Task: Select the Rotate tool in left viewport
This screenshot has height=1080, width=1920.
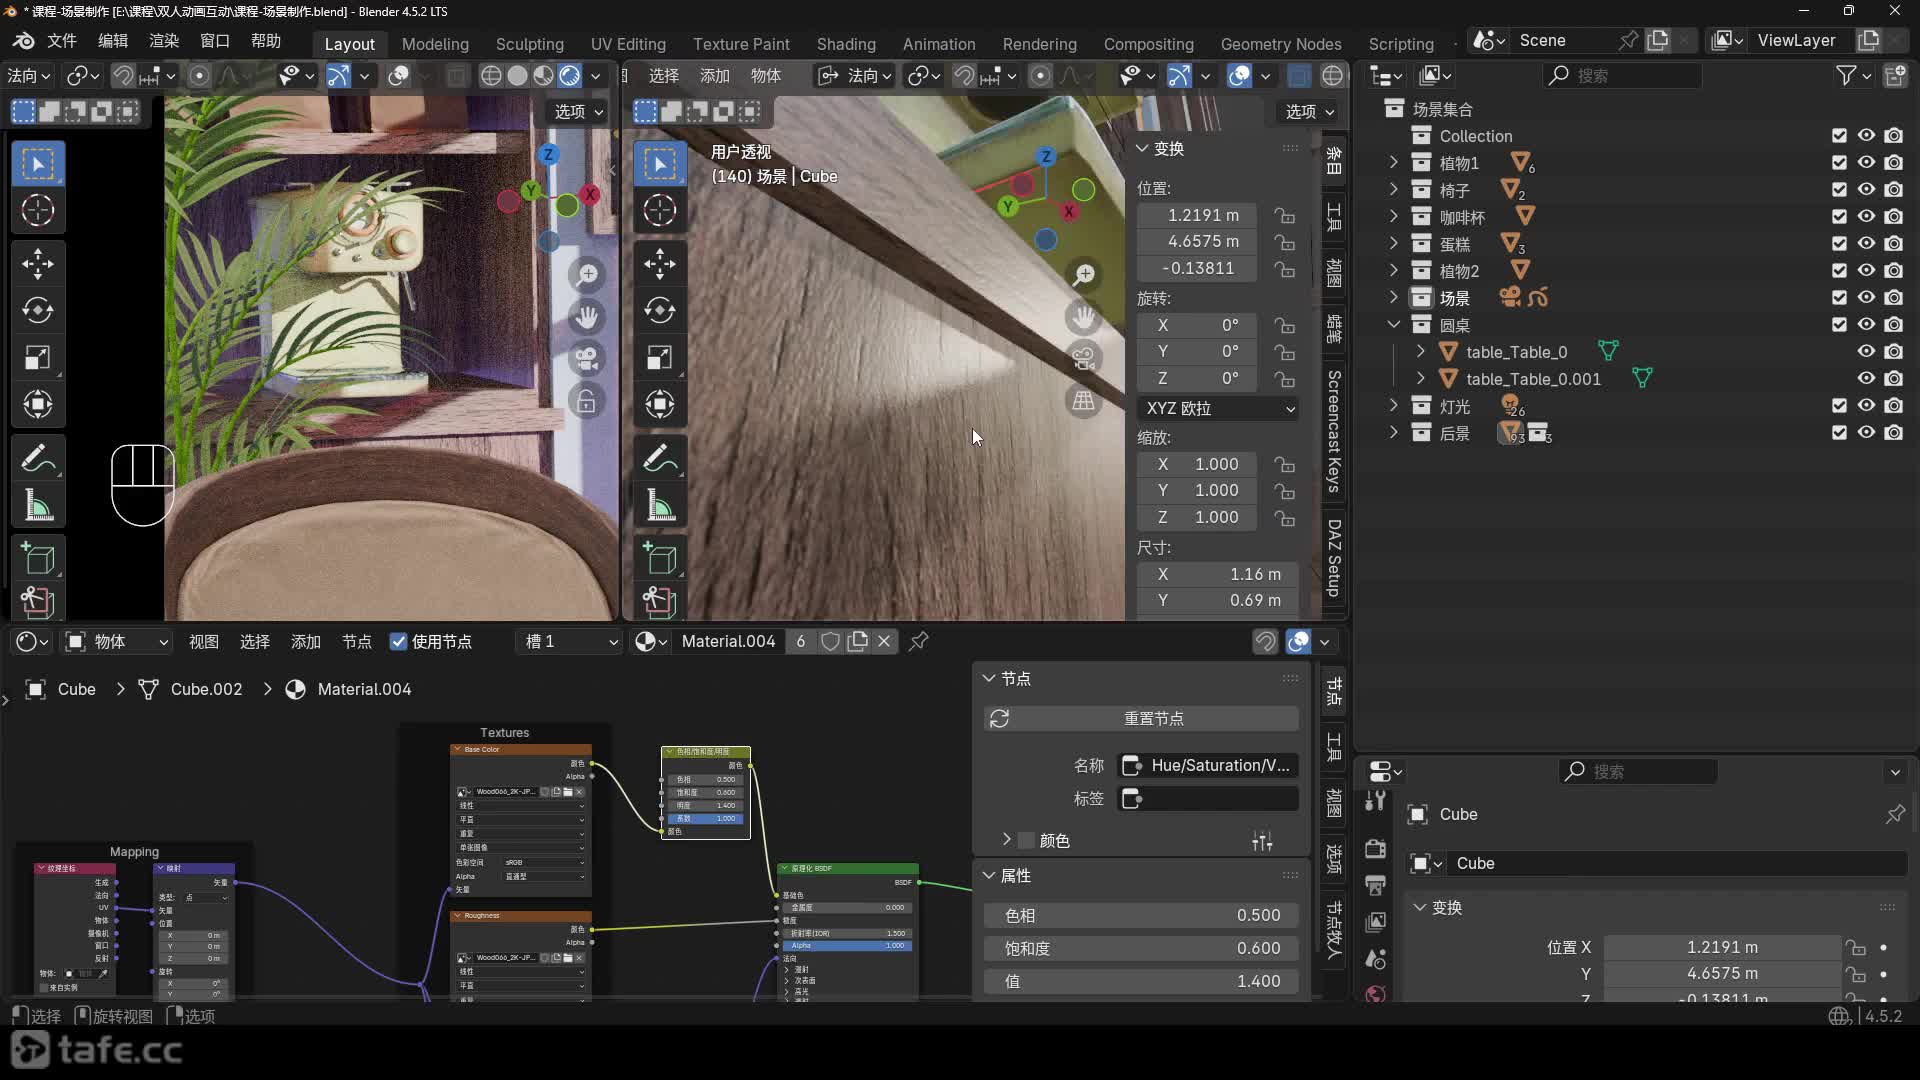Action: pos(38,311)
